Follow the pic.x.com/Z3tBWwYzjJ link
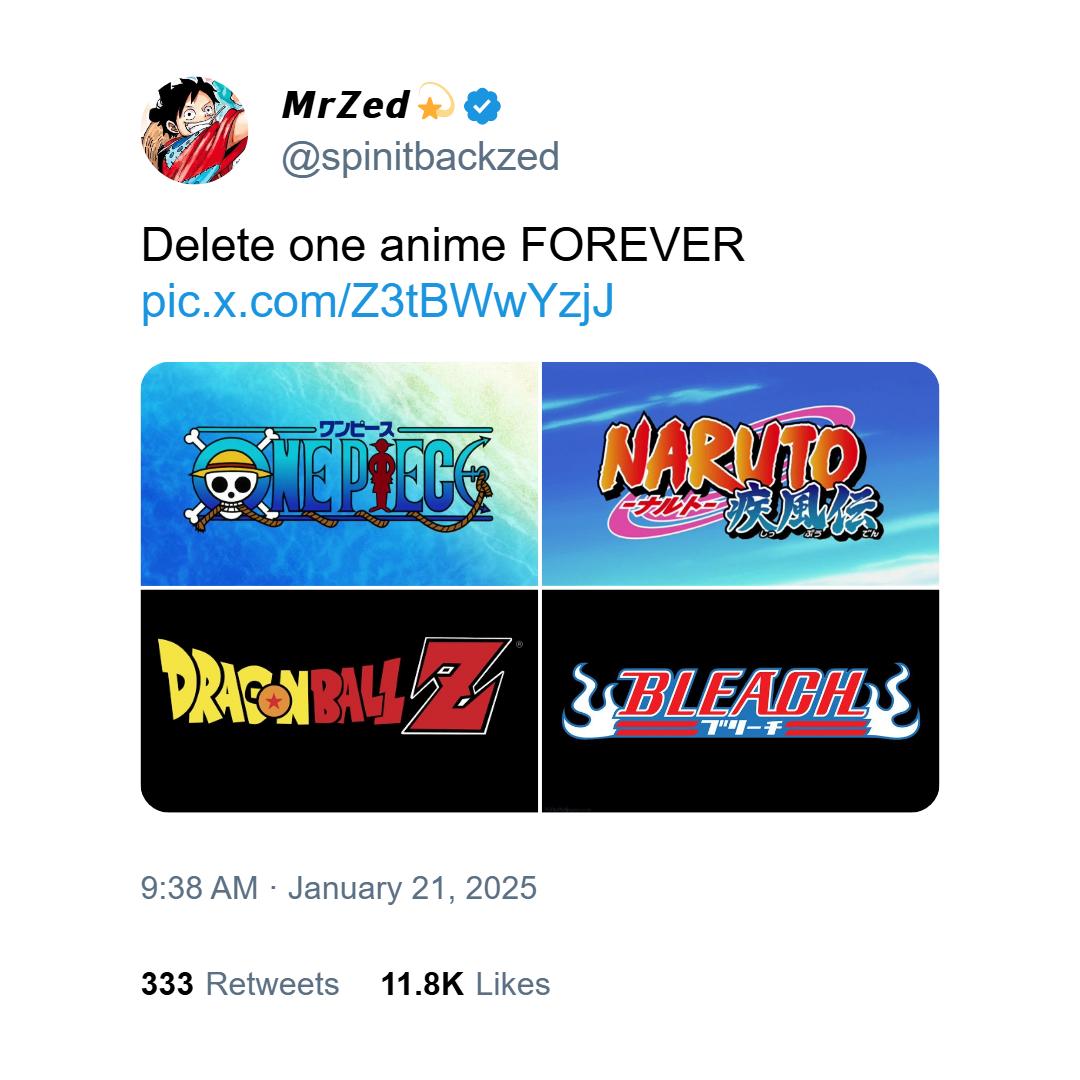 click(x=377, y=301)
